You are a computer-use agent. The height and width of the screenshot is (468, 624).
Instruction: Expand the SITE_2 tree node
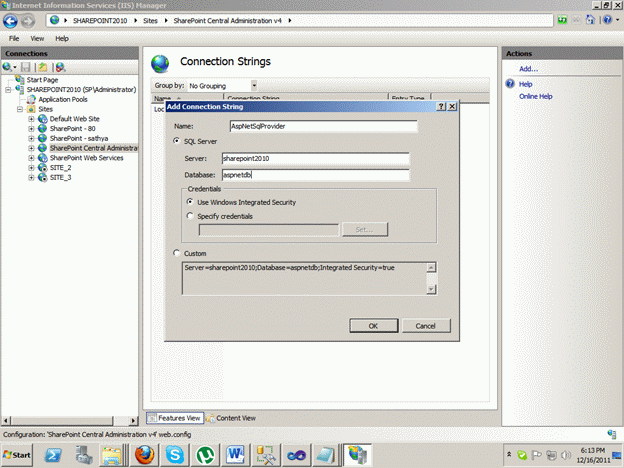[x=31, y=168]
